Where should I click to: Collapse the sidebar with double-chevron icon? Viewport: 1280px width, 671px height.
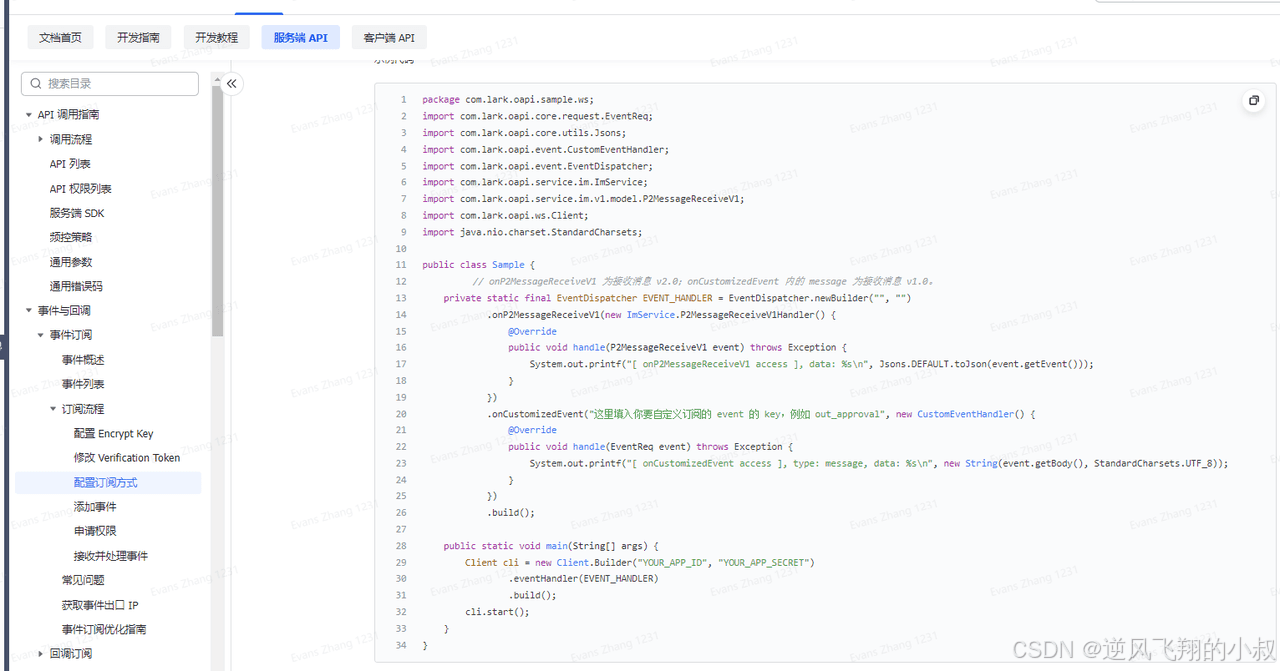[232, 84]
